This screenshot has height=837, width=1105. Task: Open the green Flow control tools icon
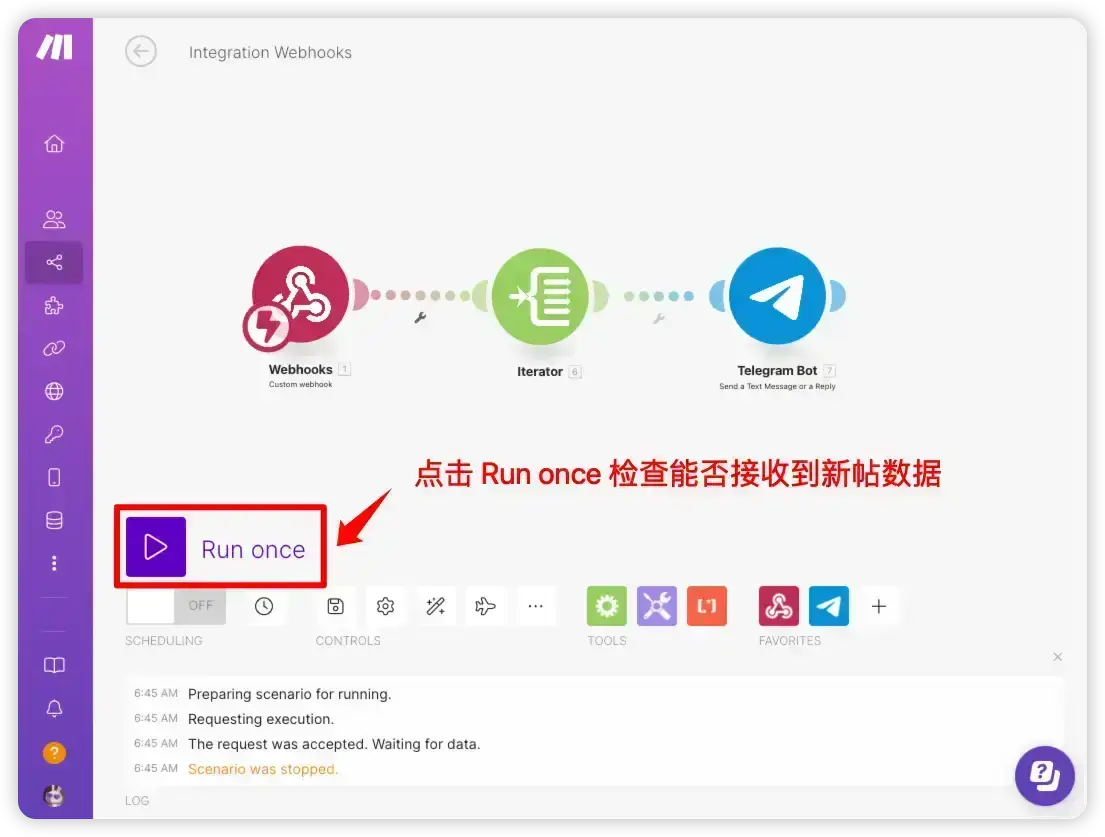607,606
